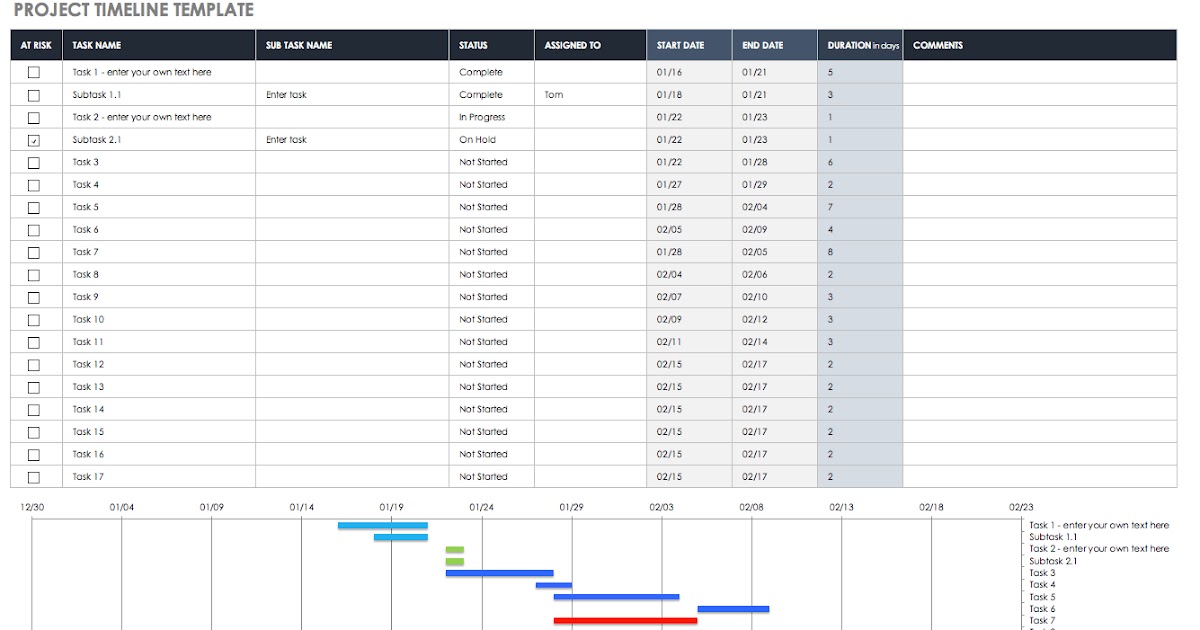The width and height of the screenshot is (1200, 630).
Task: Tick the At Risk checkbox for Task 17
Action: tap(34, 477)
